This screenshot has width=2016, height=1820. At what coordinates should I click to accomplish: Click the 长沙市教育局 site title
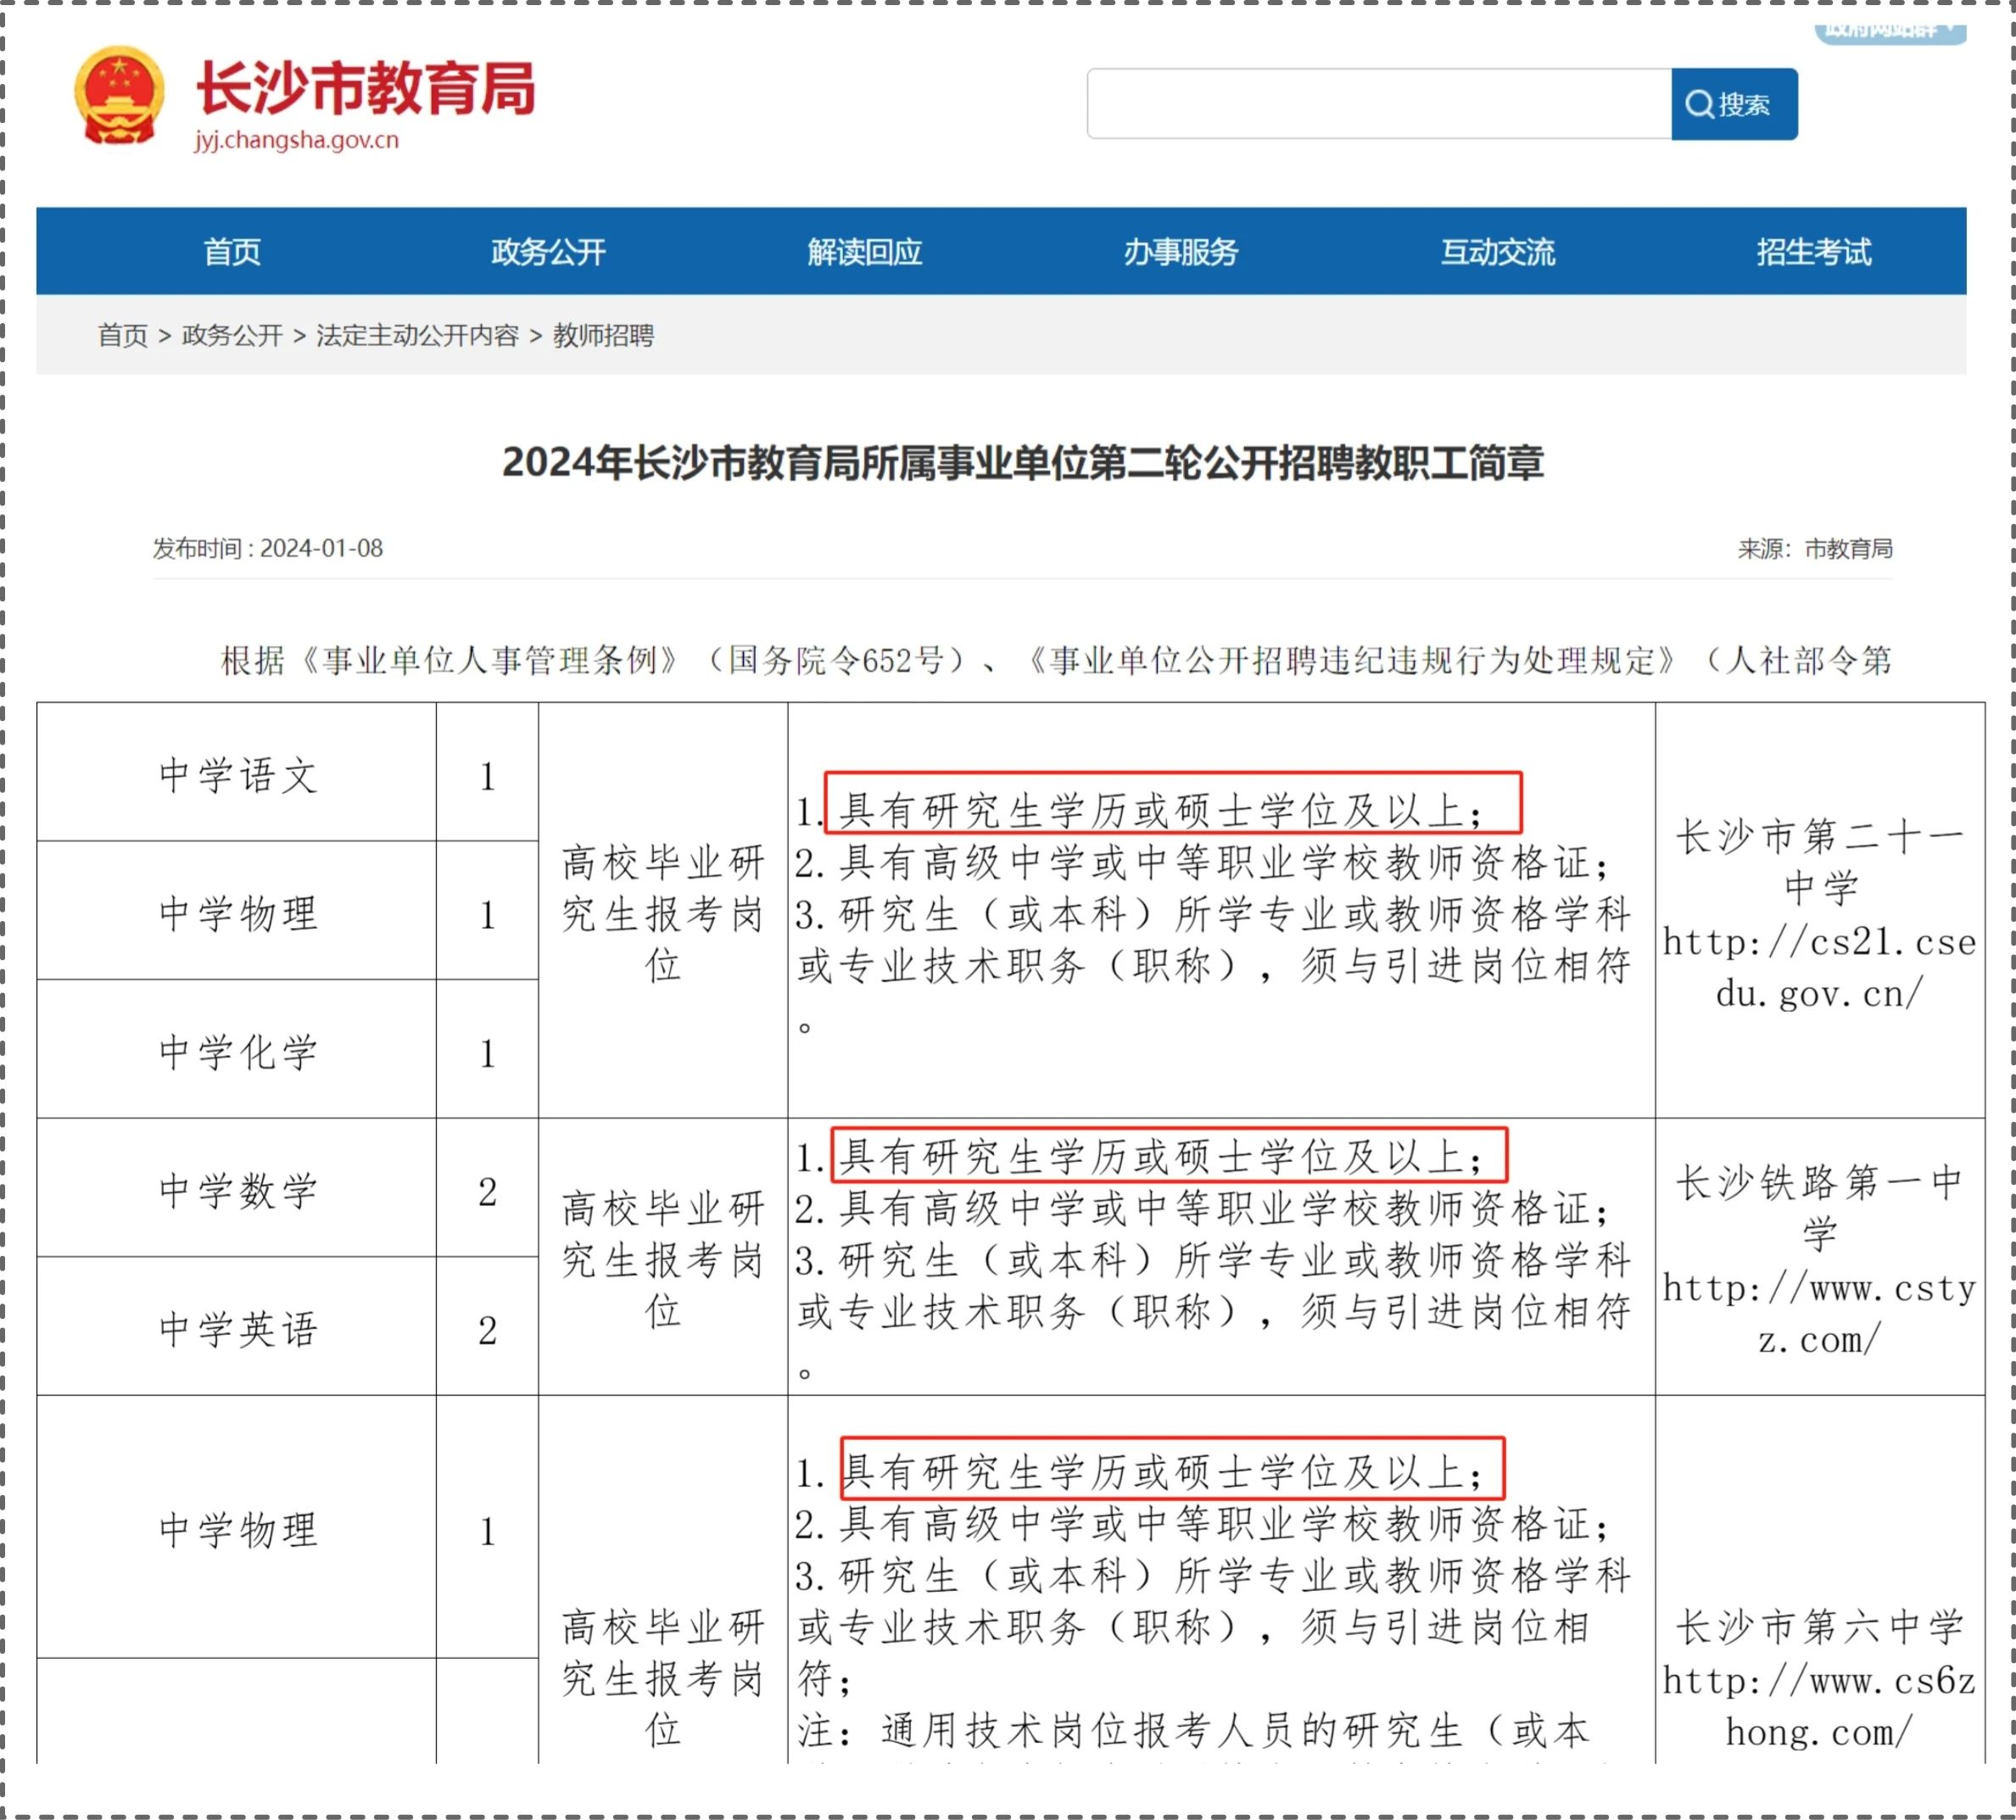pos(365,88)
